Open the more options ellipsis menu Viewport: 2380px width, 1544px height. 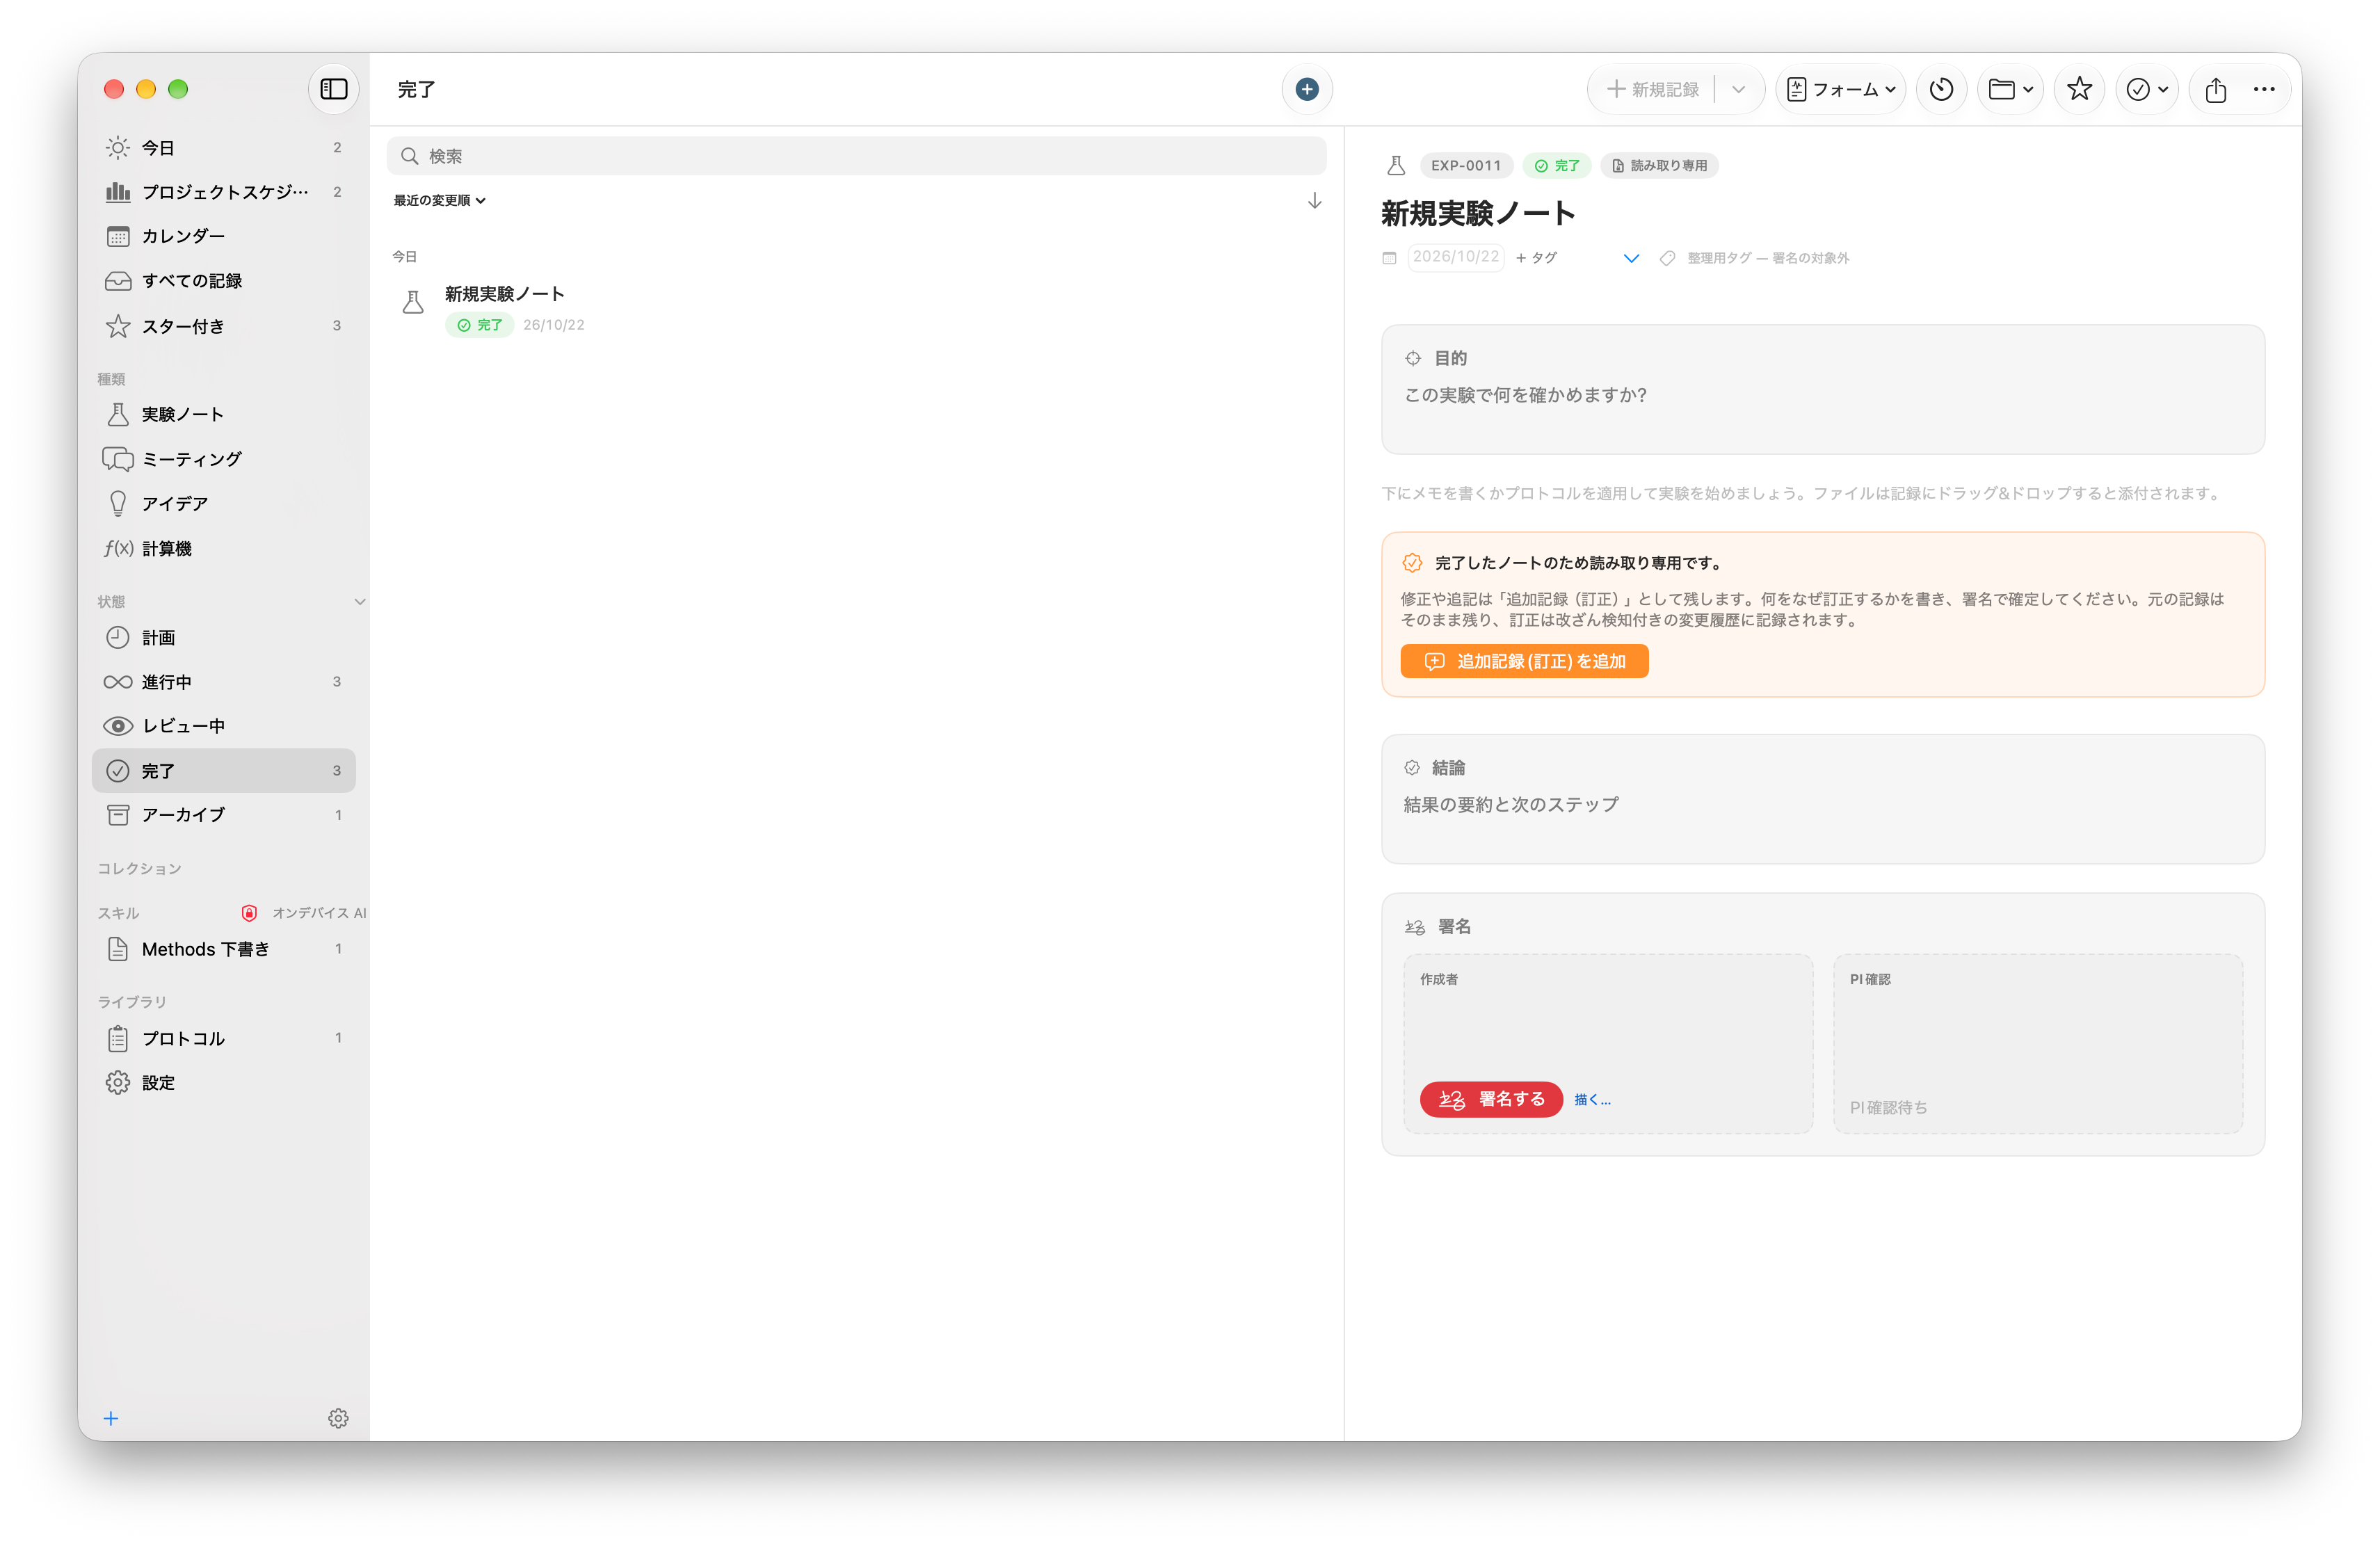coord(2264,90)
